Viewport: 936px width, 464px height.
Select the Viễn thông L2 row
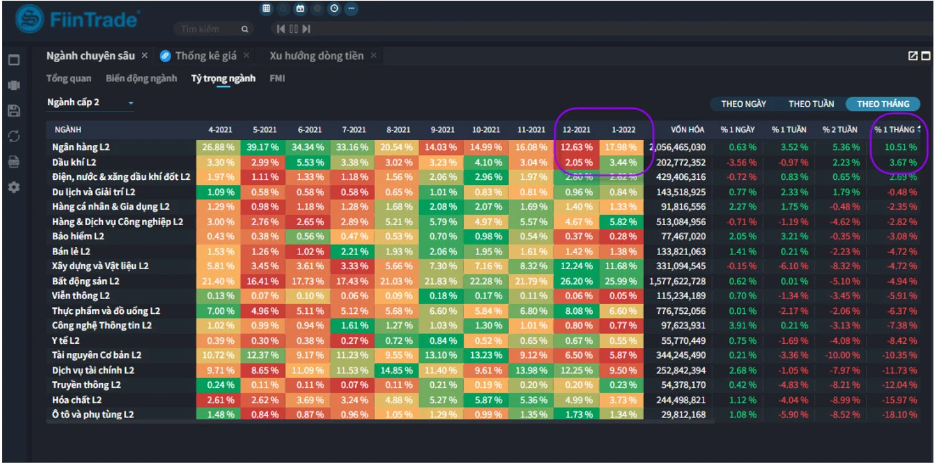click(x=484, y=296)
